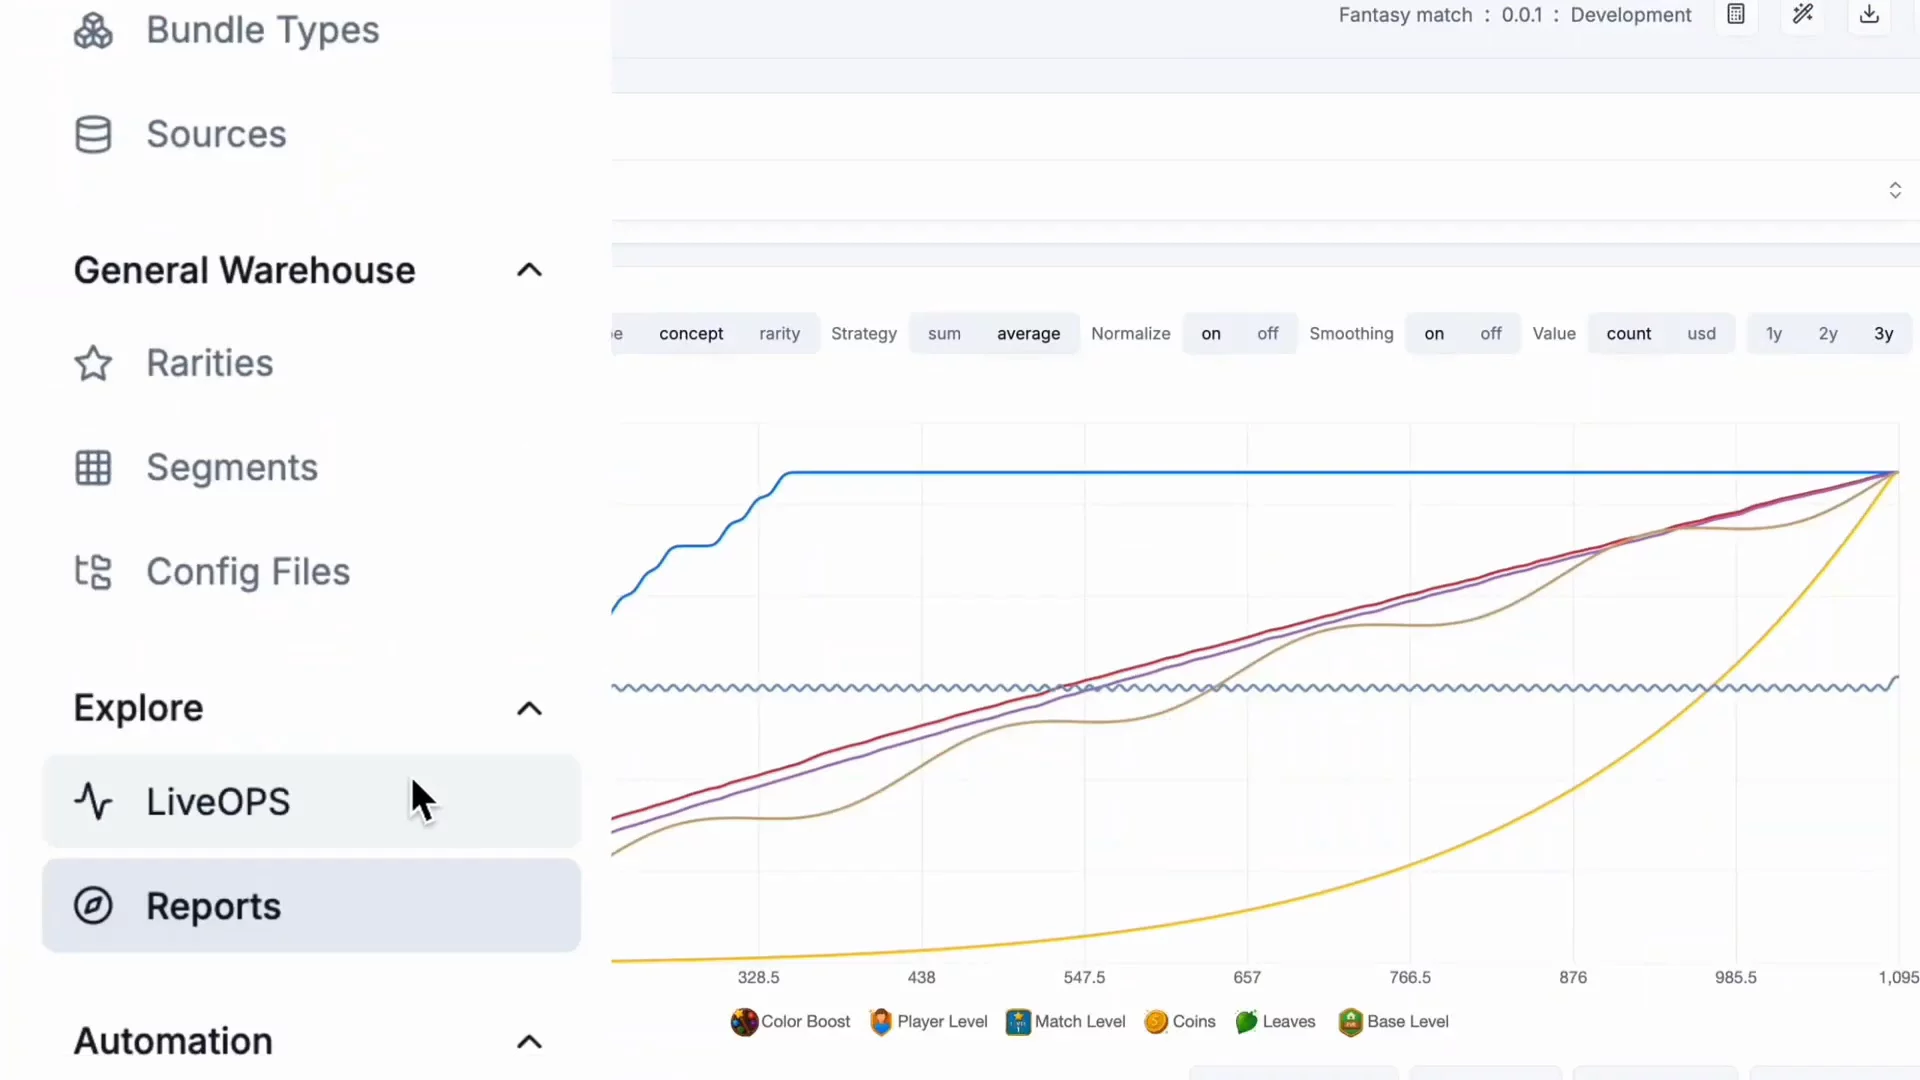Screen dimensions: 1920x1080
Task: Click the download icon in top bar
Action: click(x=1869, y=15)
